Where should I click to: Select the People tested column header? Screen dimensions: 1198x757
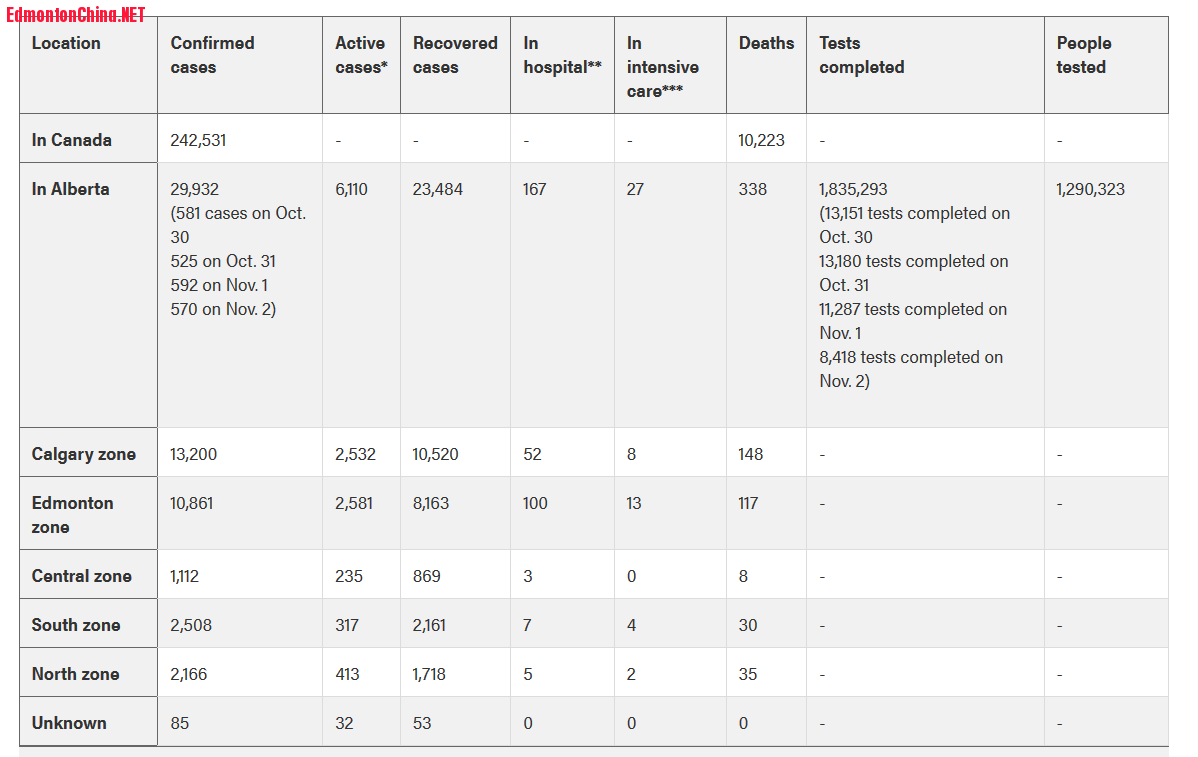point(1083,55)
